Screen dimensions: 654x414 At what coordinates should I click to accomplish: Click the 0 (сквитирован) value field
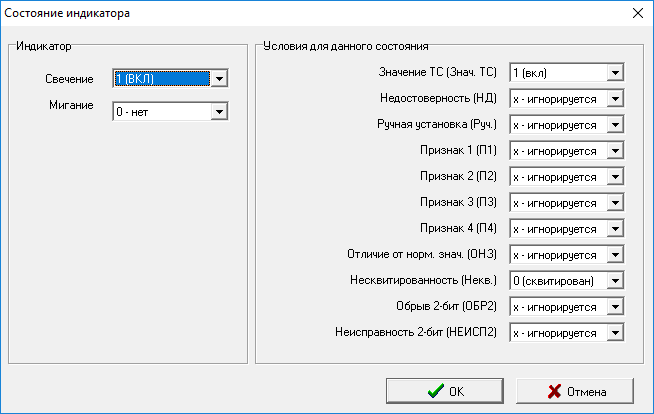coord(557,281)
